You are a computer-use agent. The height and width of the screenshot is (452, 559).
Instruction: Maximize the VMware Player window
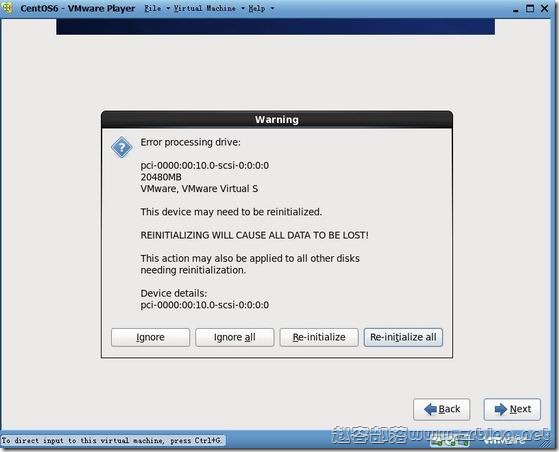click(530, 9)
